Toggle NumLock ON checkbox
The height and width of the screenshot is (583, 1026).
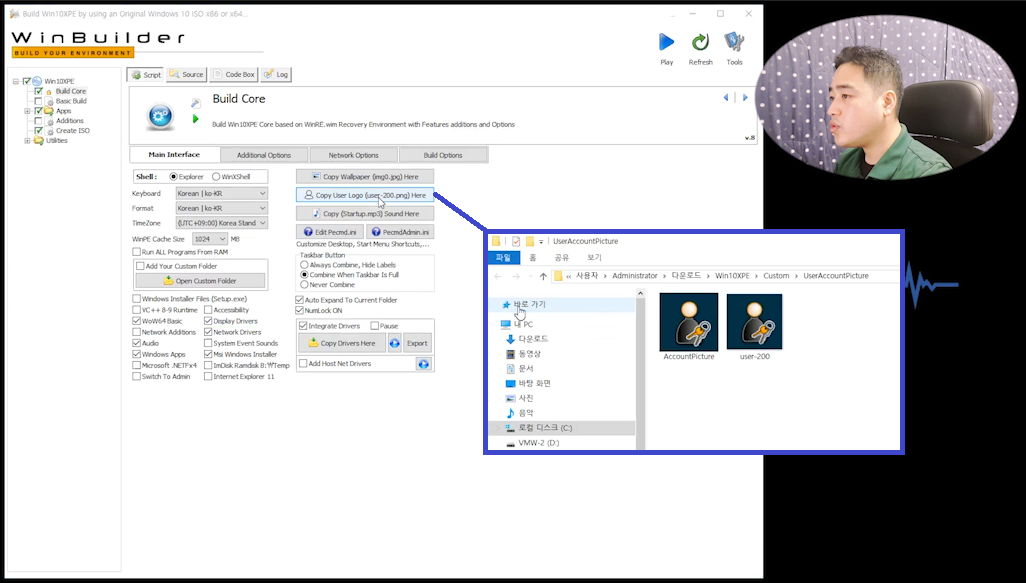[300, 311]
